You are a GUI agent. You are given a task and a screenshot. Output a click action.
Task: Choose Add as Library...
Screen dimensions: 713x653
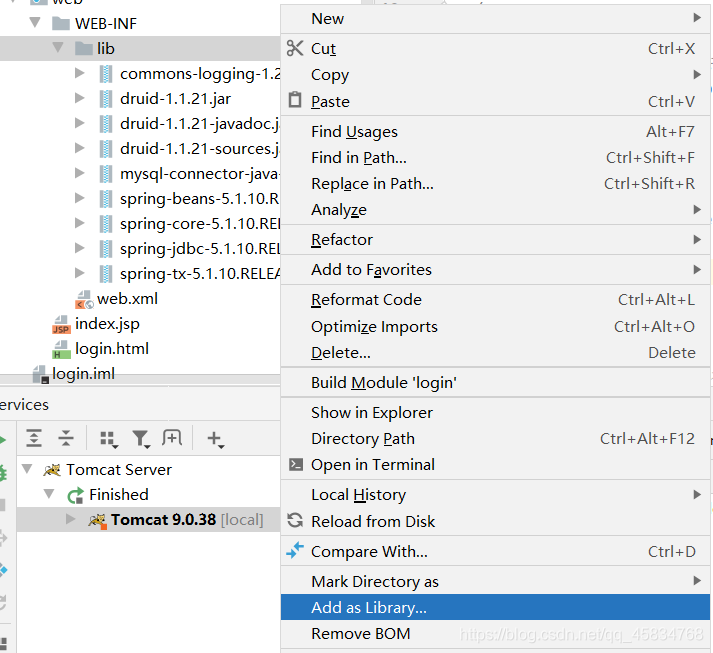point(495,607)
